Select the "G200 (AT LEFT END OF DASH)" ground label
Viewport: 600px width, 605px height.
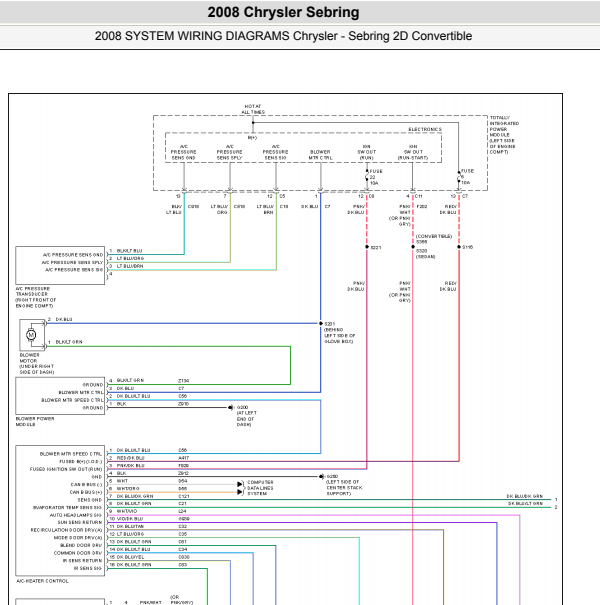pyautogui.click(x=247, y=416)
